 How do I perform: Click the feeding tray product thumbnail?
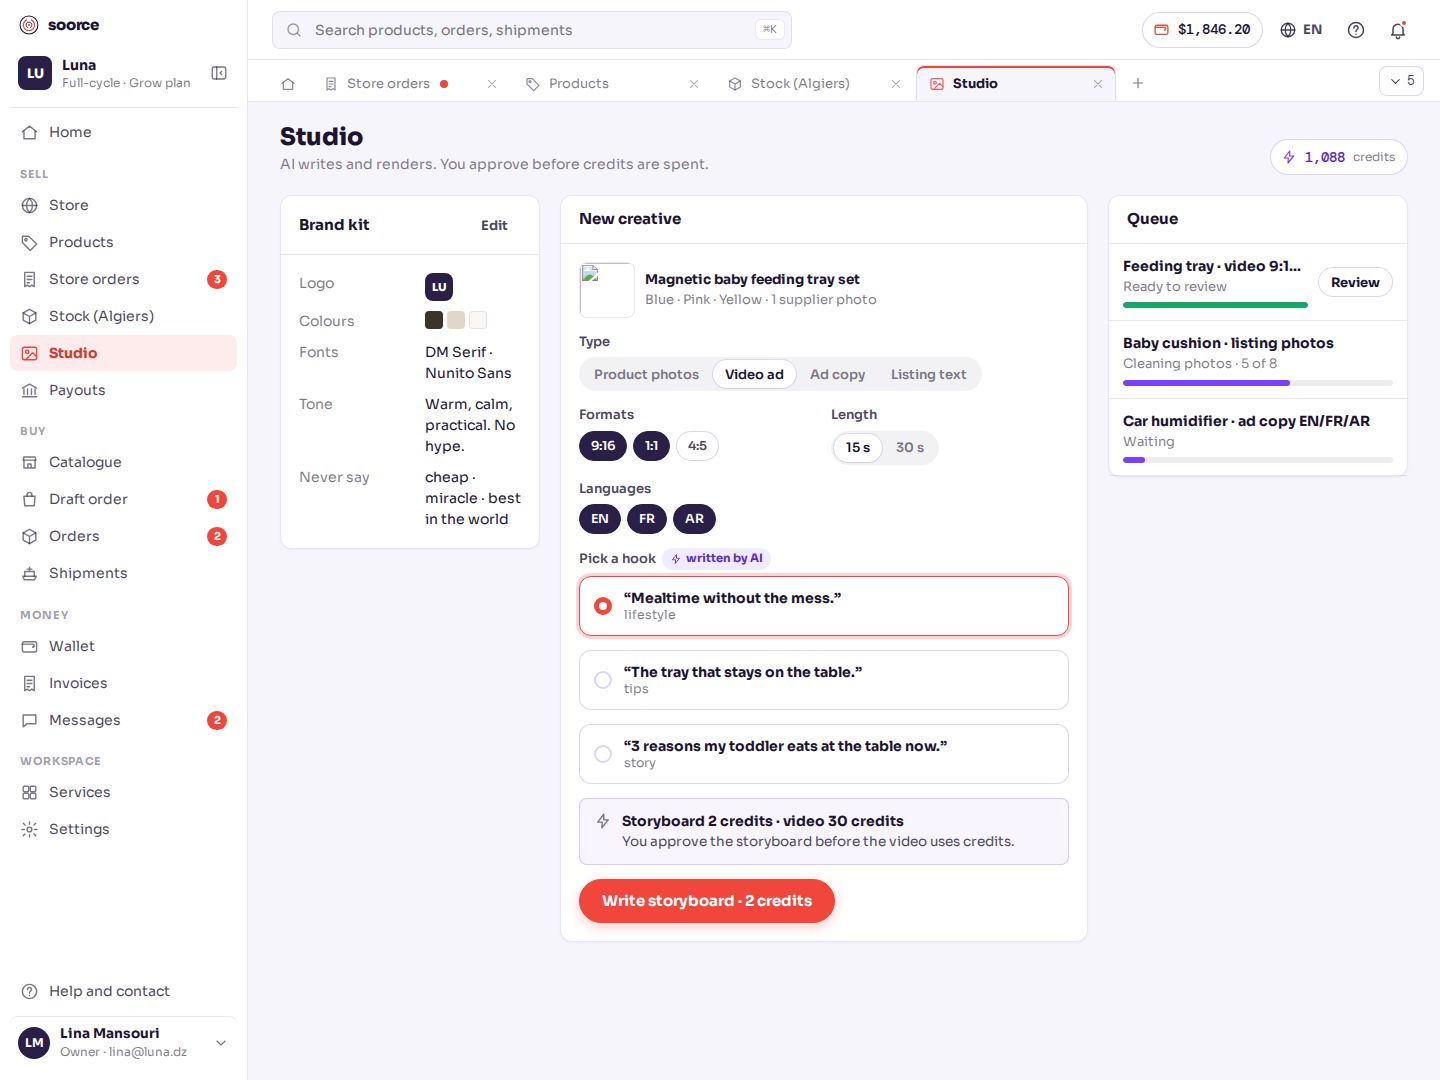[607, 290]
